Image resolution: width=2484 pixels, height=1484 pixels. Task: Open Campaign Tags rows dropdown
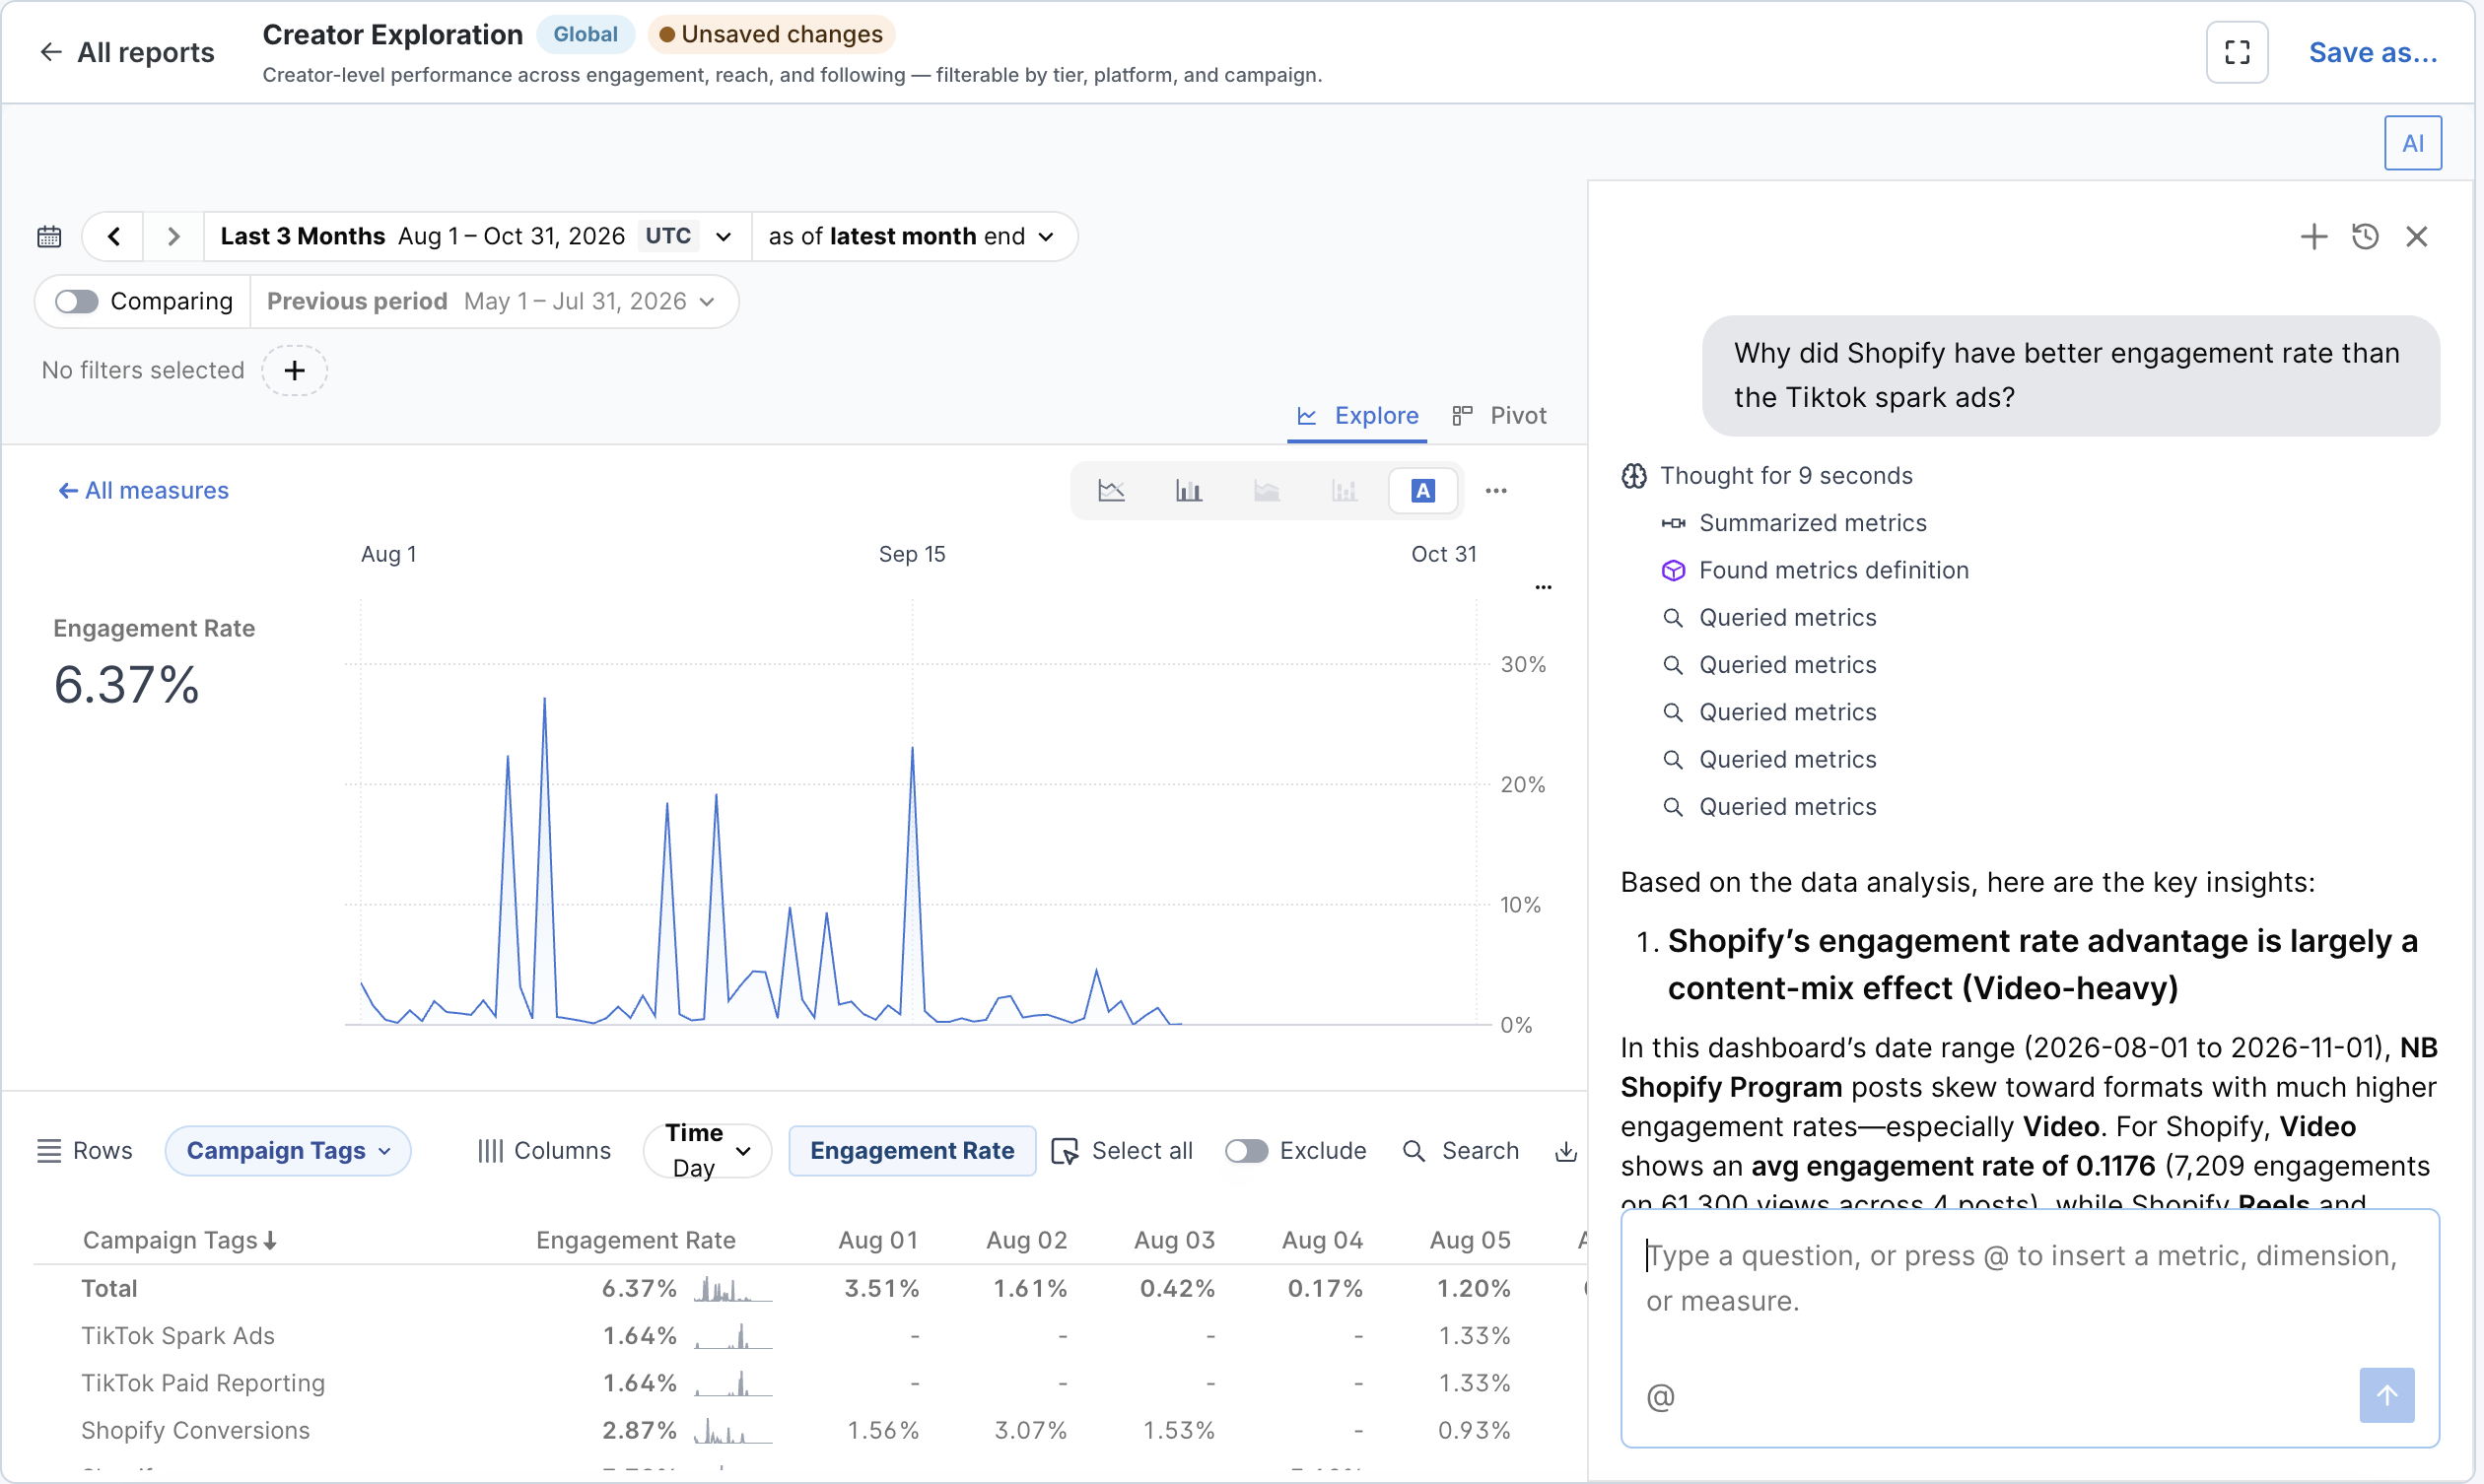click(288, 1150)
